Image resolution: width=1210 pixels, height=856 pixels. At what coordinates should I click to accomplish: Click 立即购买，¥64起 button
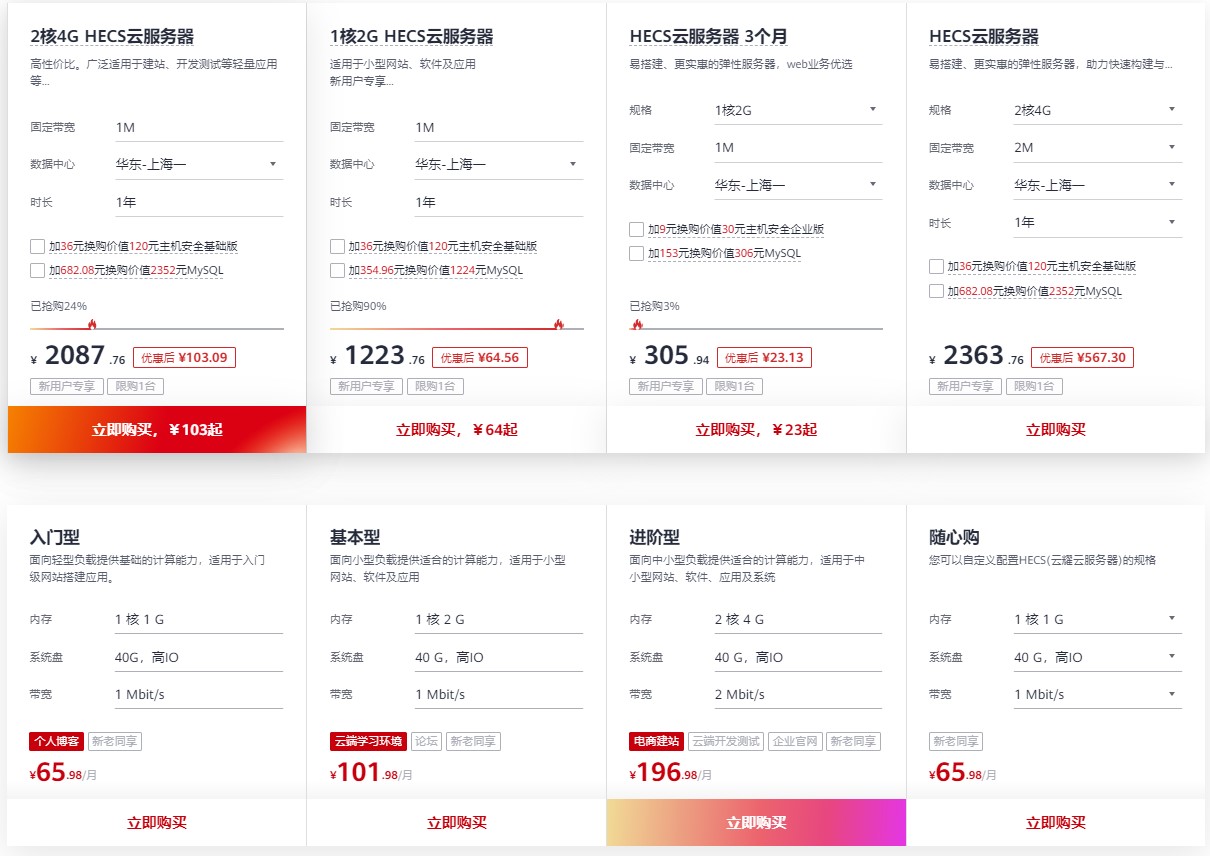(x=456, y=429)
